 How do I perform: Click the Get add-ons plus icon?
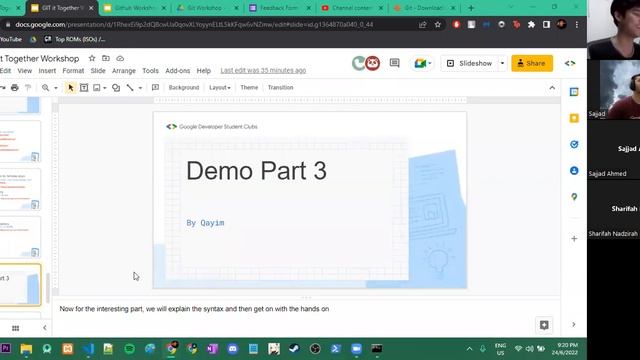(x=574, y=239)
